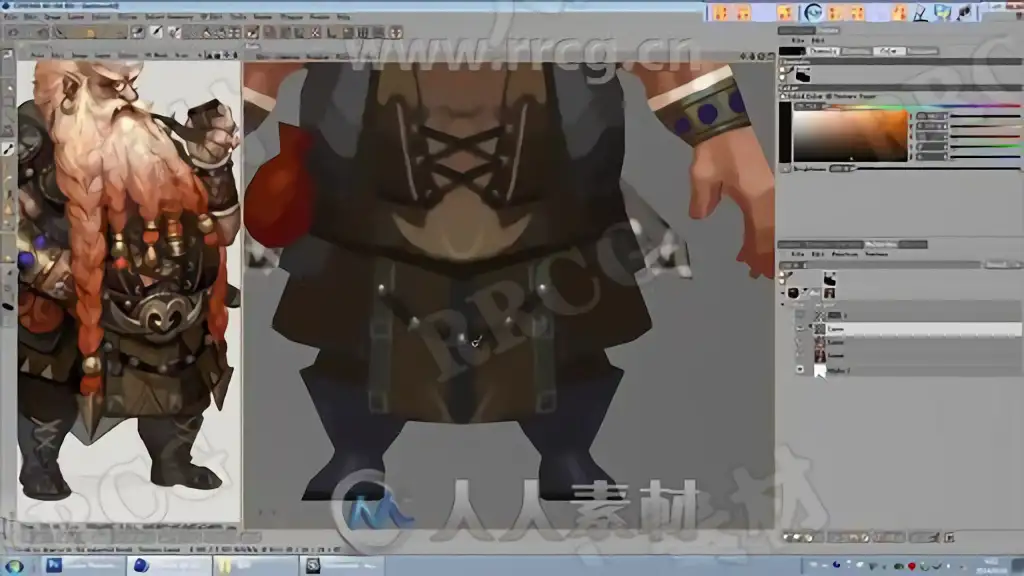Click the Redo arrow in the top toolbar

(x=42, y=32)
